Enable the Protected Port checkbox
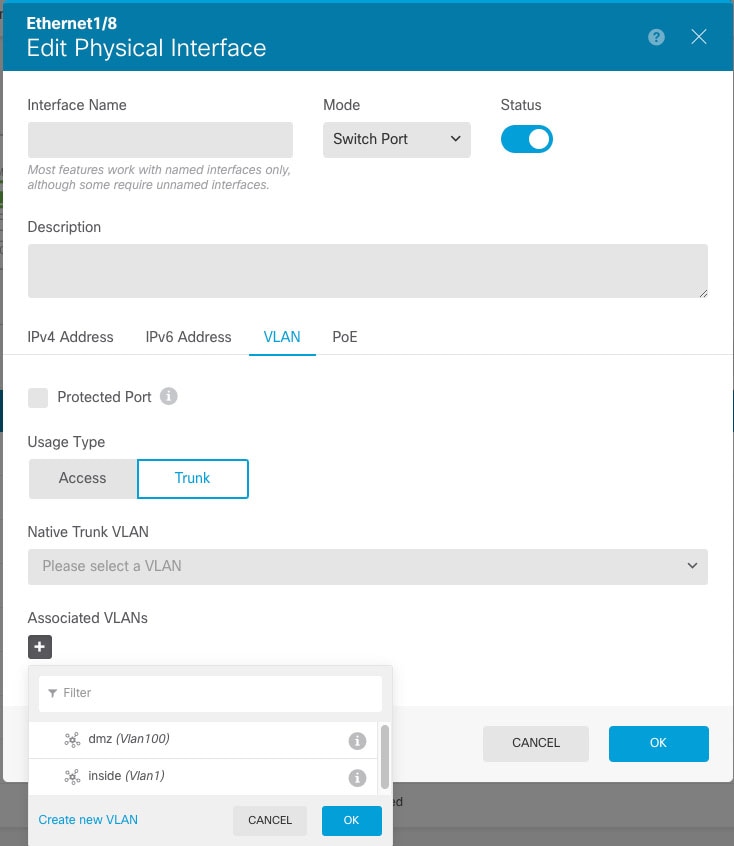The width and height of the screenshot is (734, 846). click(37, 397)
